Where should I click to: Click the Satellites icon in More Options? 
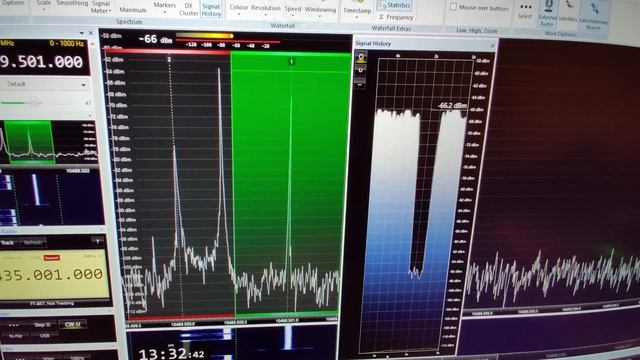(x=568, y=11)
